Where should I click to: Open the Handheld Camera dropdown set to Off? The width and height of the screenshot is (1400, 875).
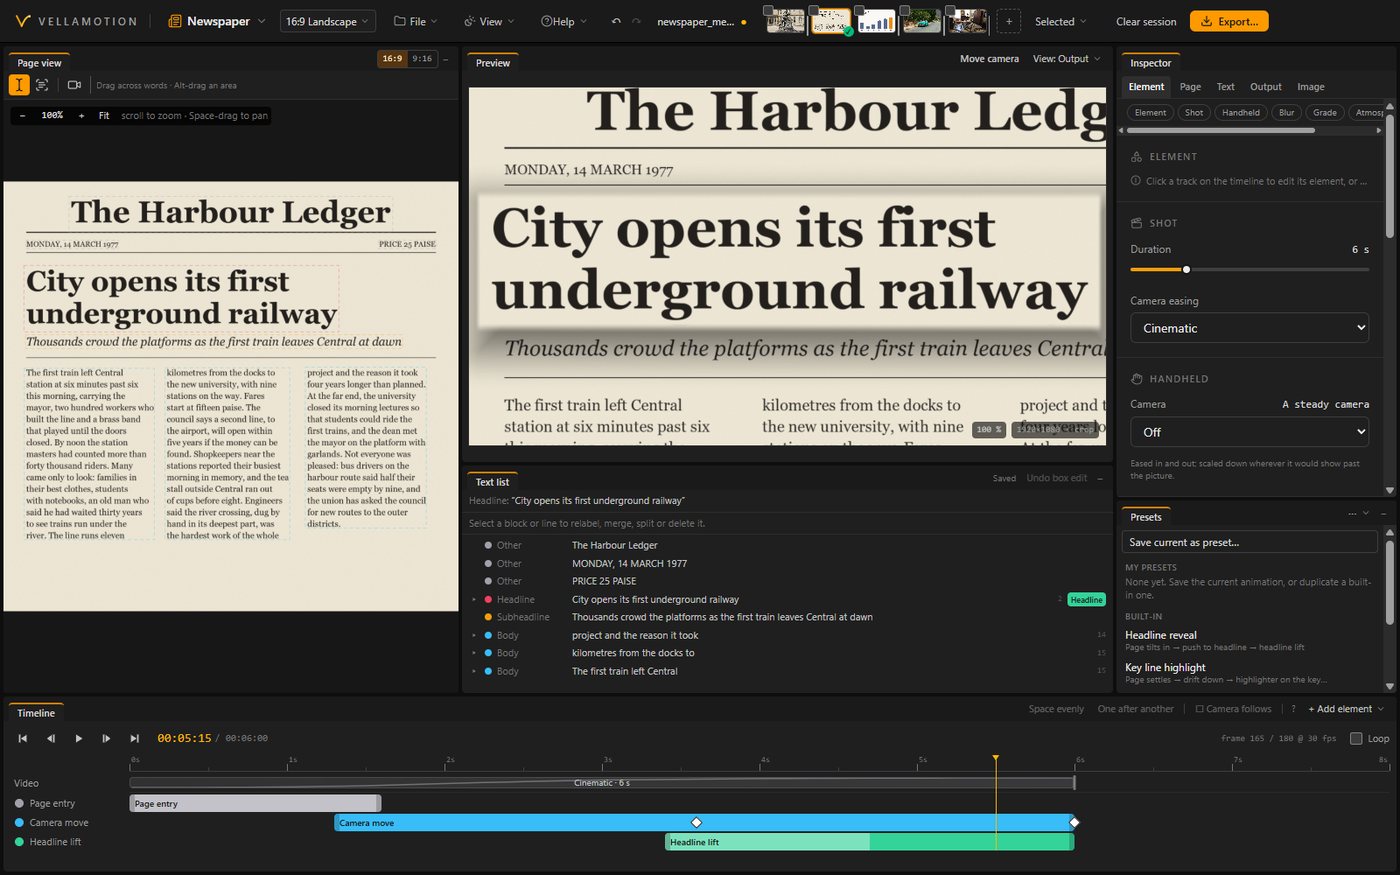pyautogui.click(x=1249, y=432)
